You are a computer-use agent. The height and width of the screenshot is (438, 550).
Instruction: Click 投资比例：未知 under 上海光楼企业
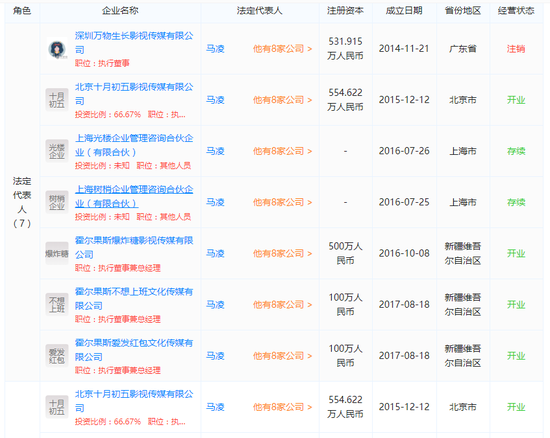102,166
